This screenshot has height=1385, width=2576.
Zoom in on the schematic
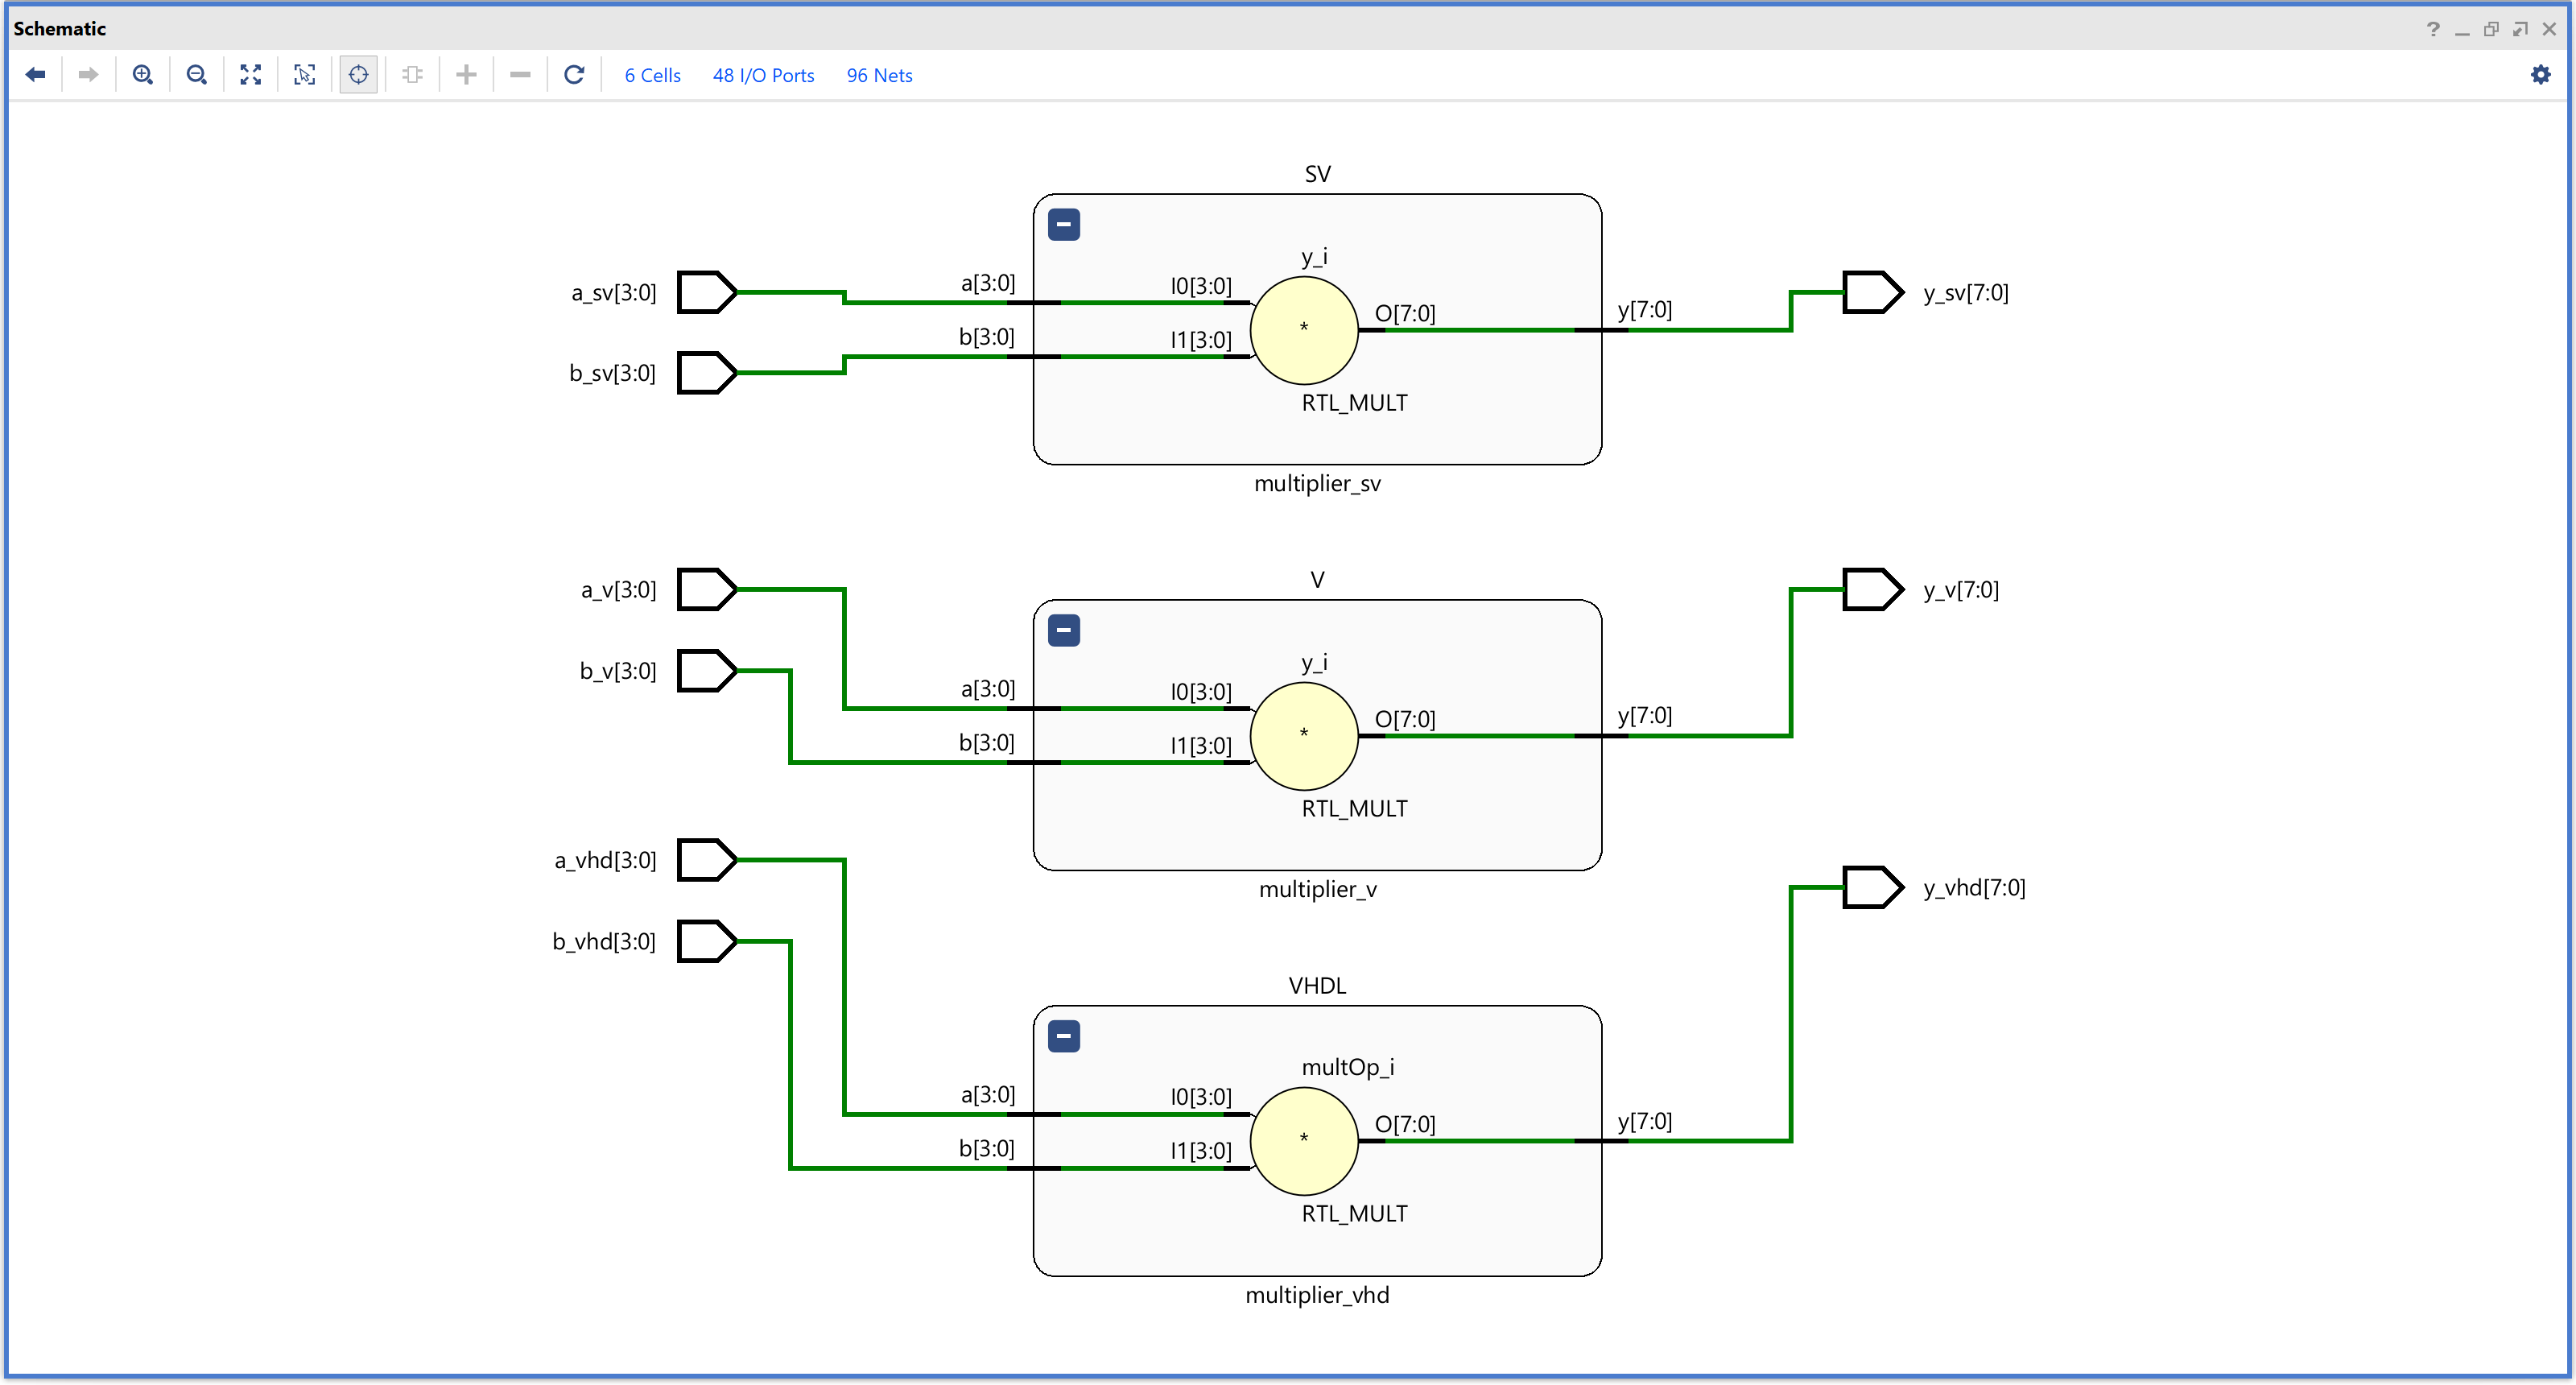point(143,75)
